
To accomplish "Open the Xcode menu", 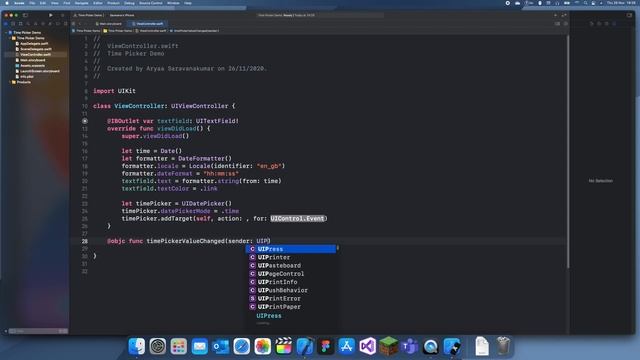I will 19,3.
